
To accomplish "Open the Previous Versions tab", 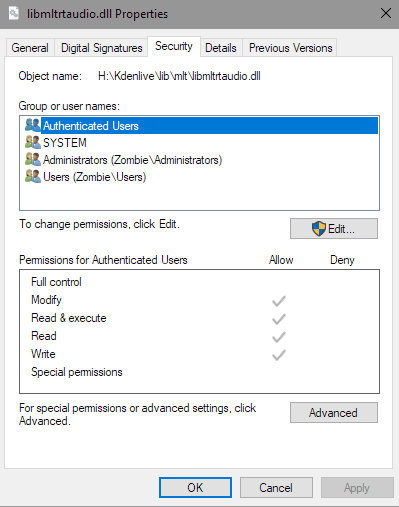I will (x=290, y=48).
